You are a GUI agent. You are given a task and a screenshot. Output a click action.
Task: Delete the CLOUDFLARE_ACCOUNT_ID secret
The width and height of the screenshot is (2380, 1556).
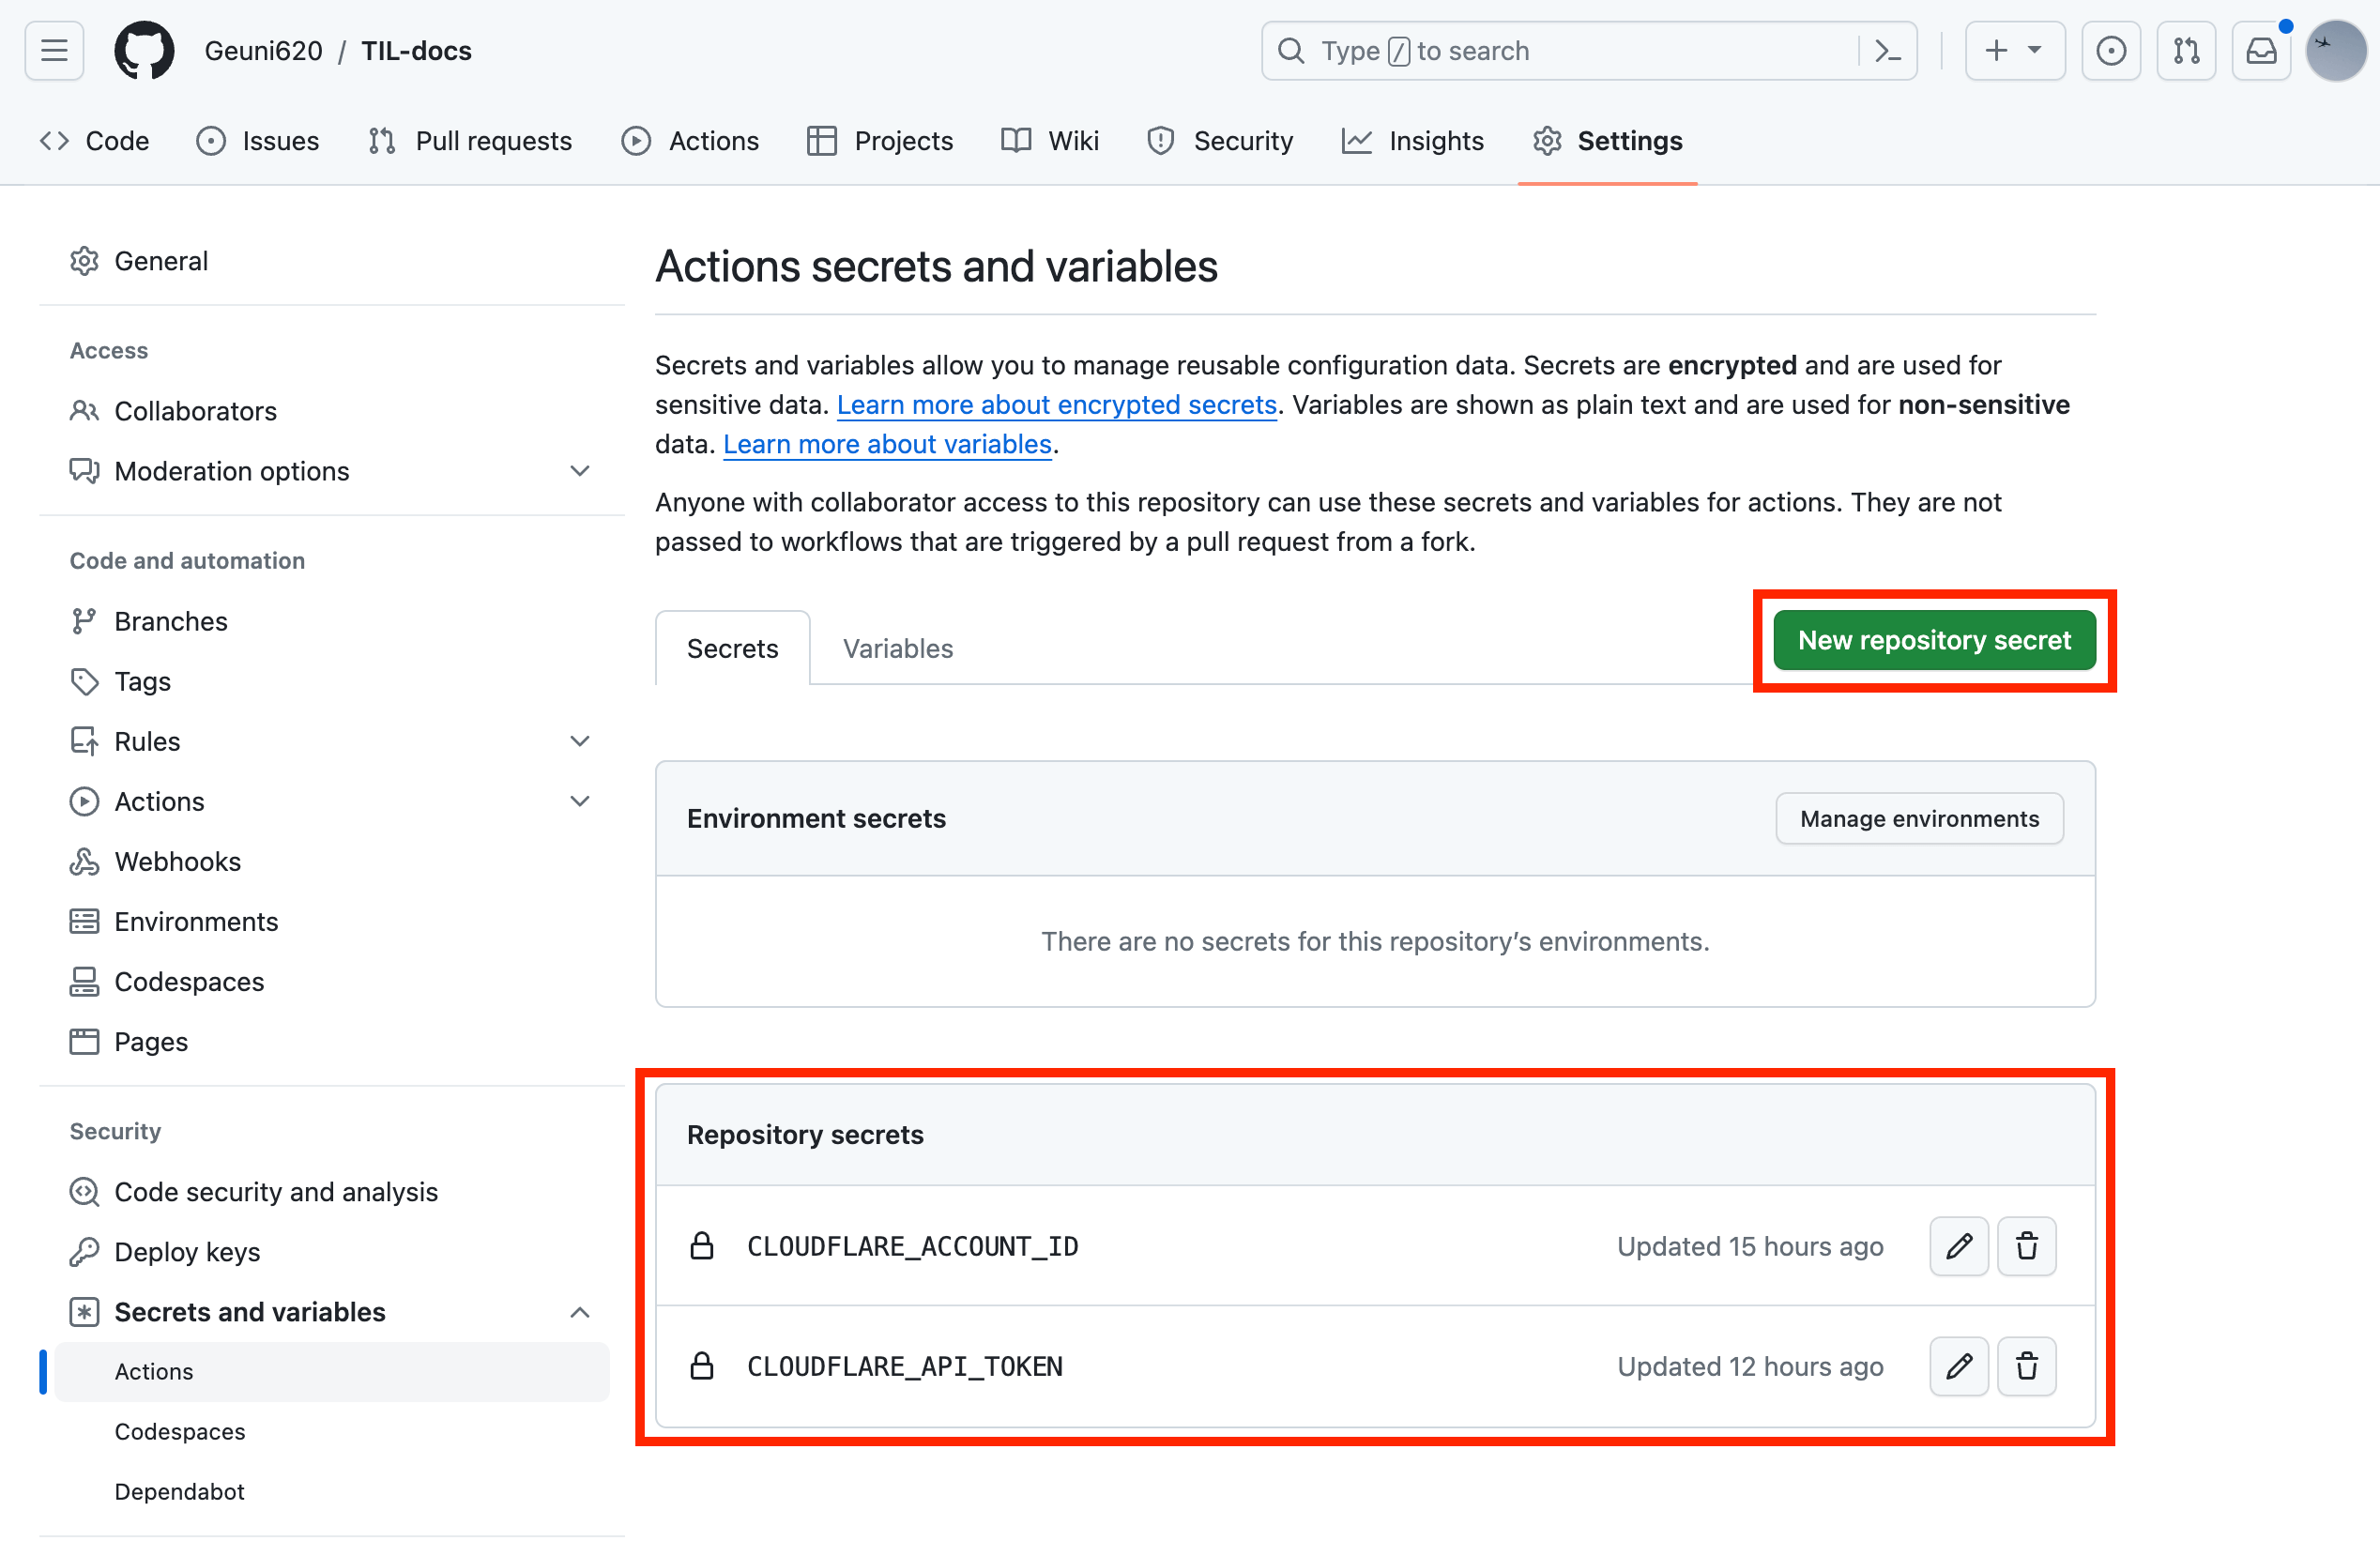pyautogui.click(x=2026, y=1246)
